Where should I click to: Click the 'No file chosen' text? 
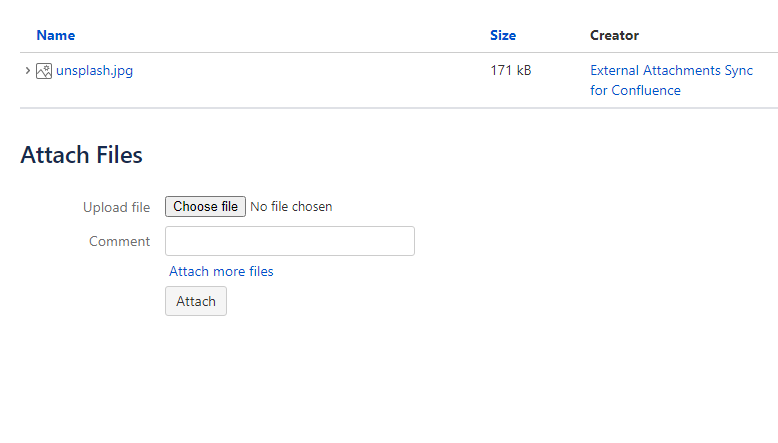pos(291,207)
